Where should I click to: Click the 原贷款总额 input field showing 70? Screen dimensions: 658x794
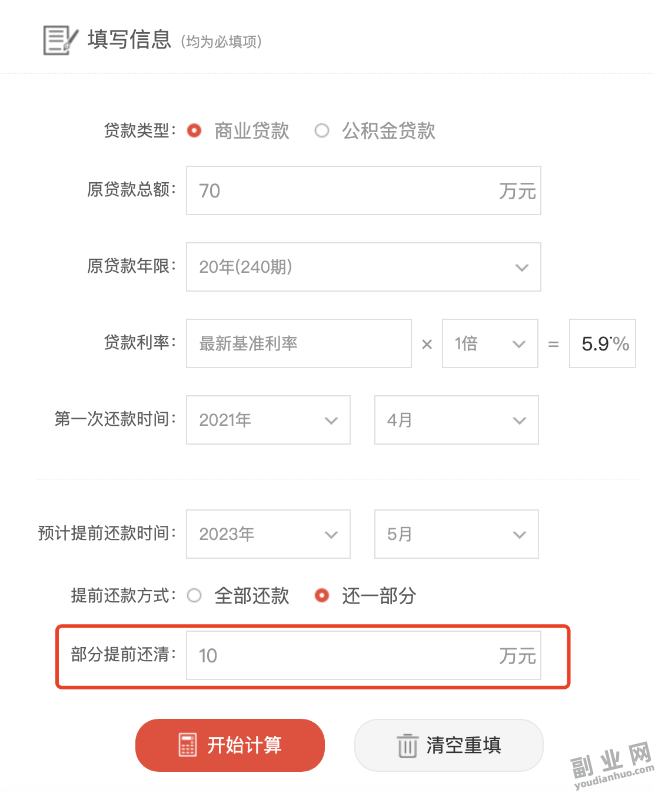pos(363,190)
